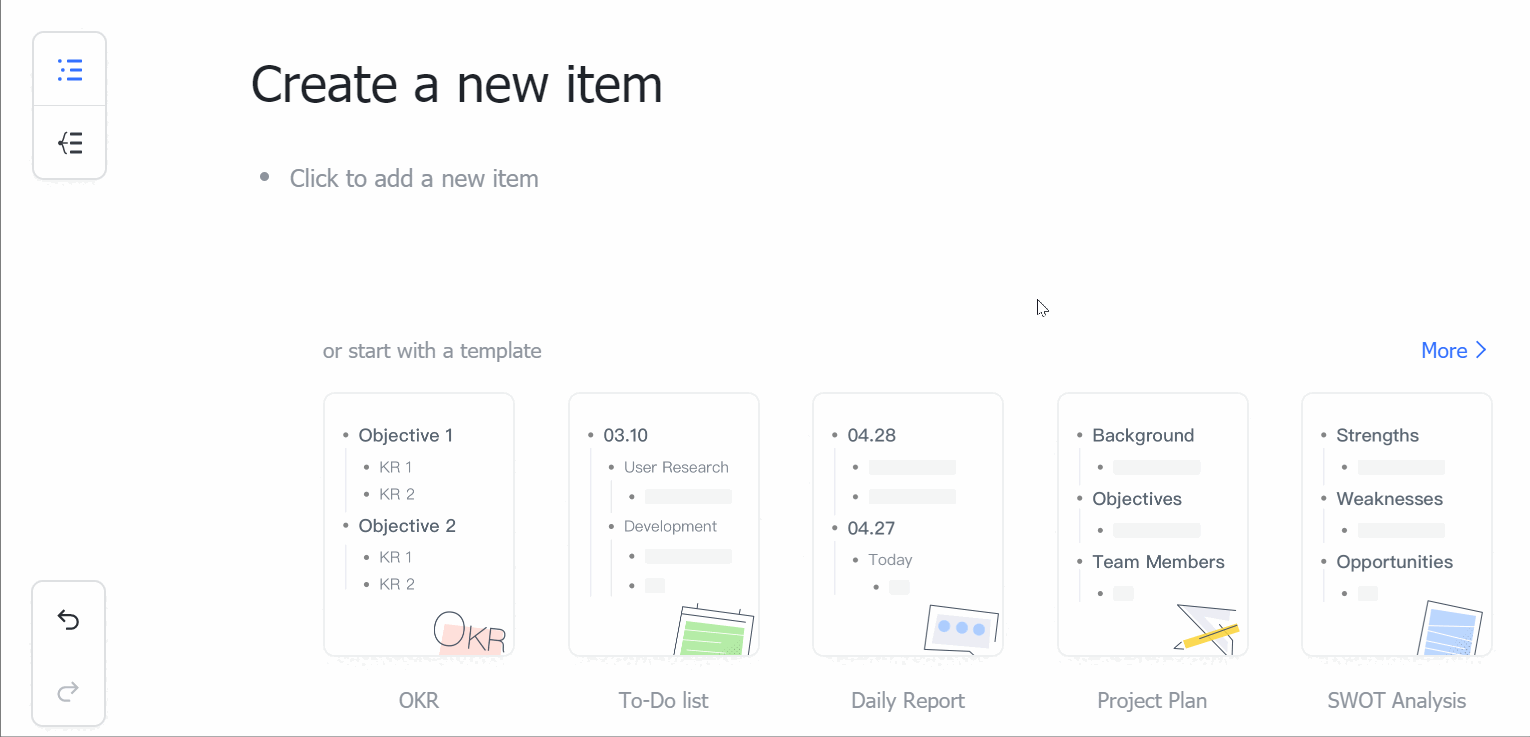Select the SWOT Analysis template
The image size is (1530, 737).
[1396, 525]
